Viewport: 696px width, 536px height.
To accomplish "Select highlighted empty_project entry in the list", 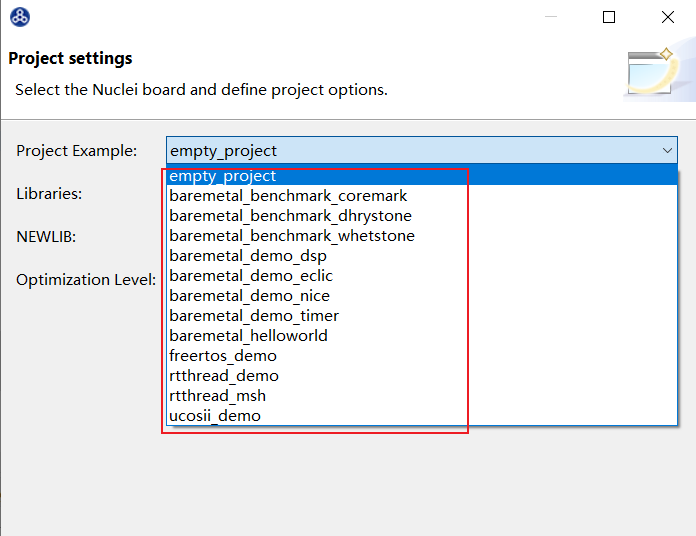I will [x=223, y=176].
